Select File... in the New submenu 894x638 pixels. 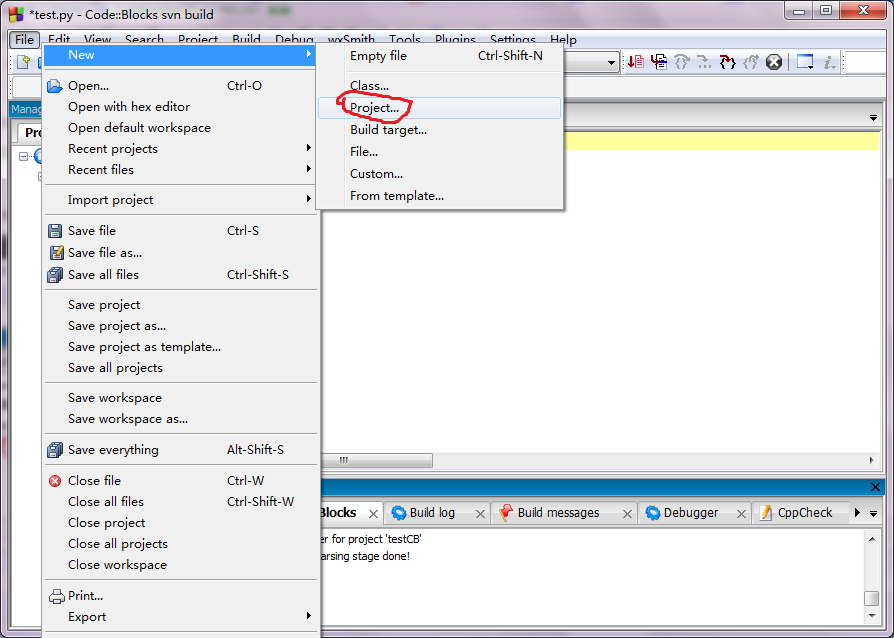pos(440,152)
